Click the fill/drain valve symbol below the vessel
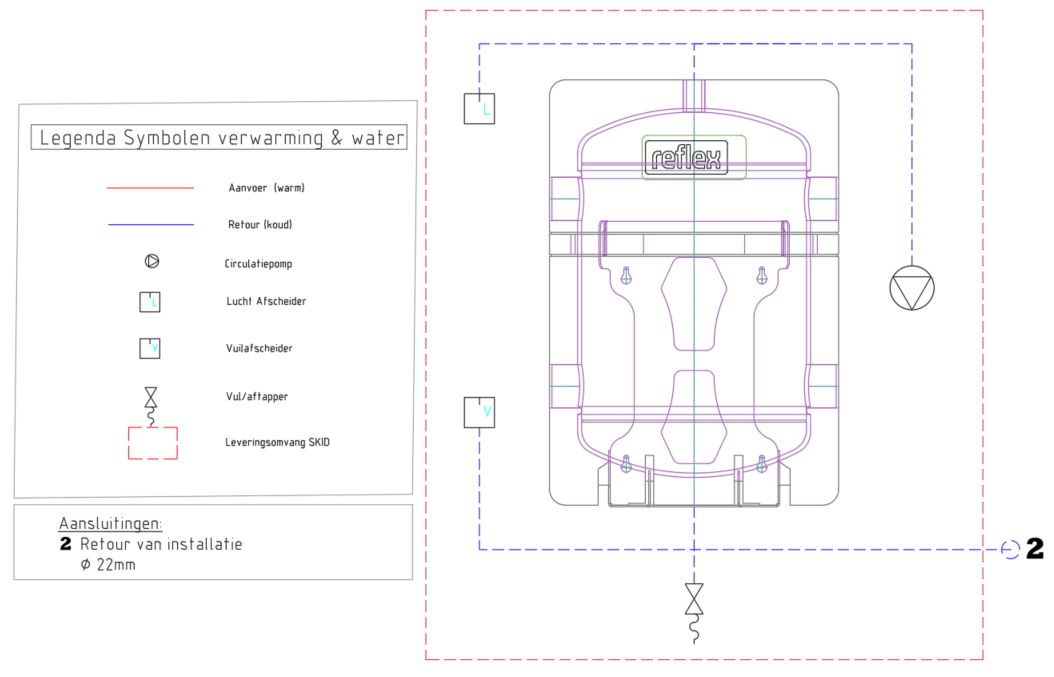This screenshot has width=1054, height=677. click(694, 612)
